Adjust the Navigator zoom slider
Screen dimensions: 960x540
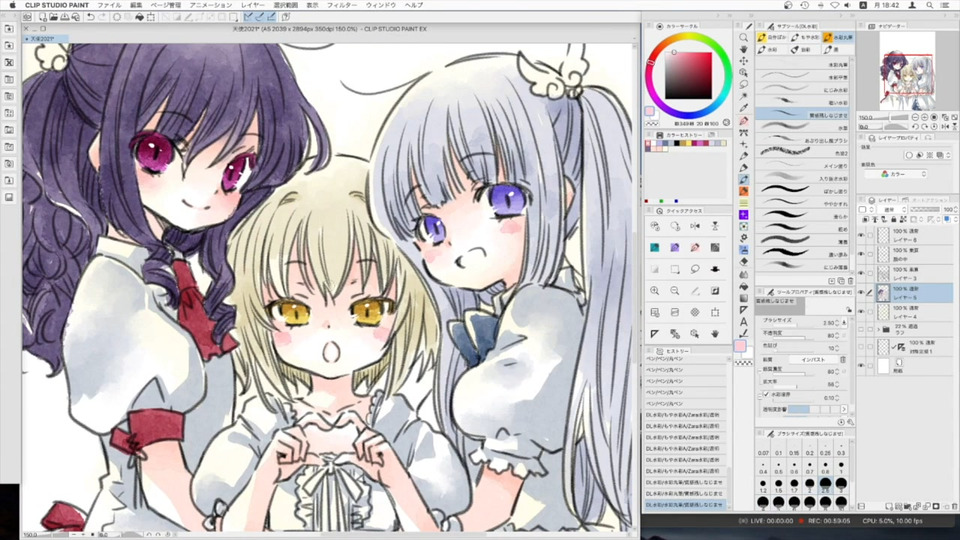pyautogui.click(x=891, y=118)
